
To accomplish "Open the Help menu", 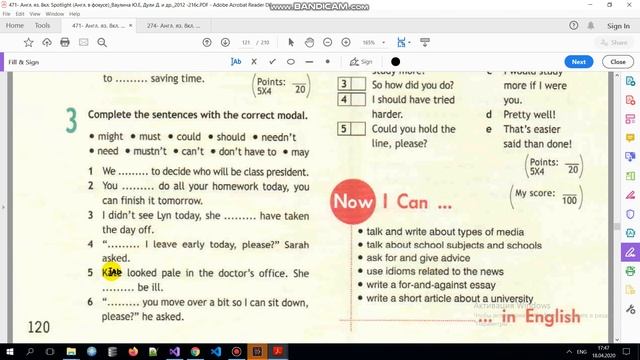I will [74, 14].
